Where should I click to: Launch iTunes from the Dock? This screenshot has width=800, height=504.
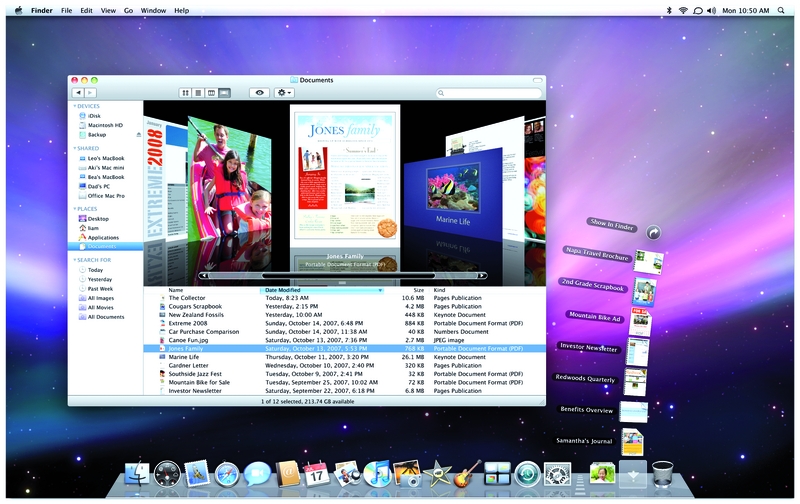(377, 473)
